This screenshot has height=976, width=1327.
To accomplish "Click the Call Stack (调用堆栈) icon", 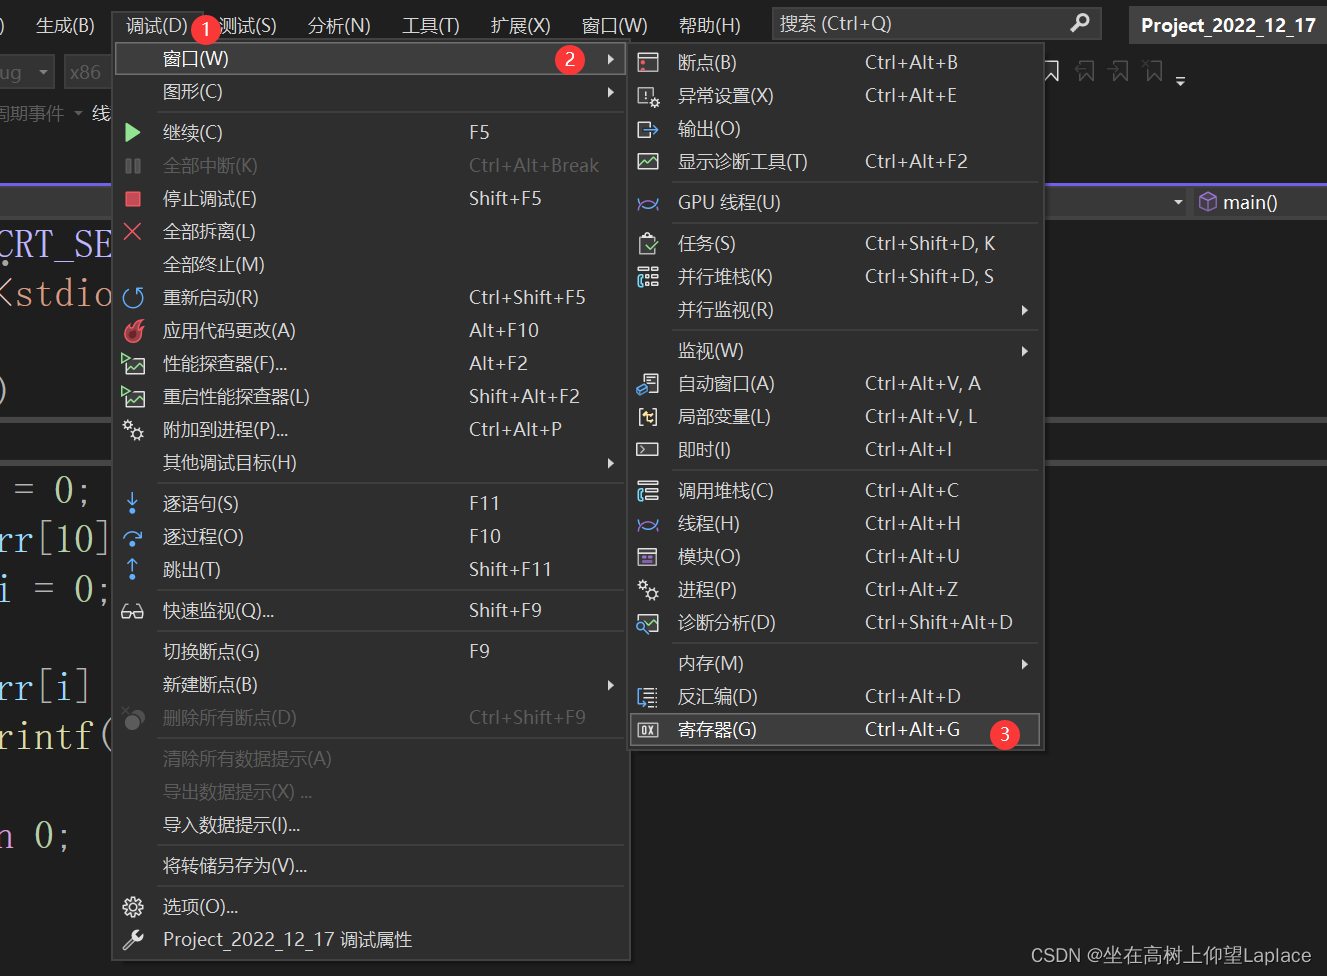I will (648, 491).
